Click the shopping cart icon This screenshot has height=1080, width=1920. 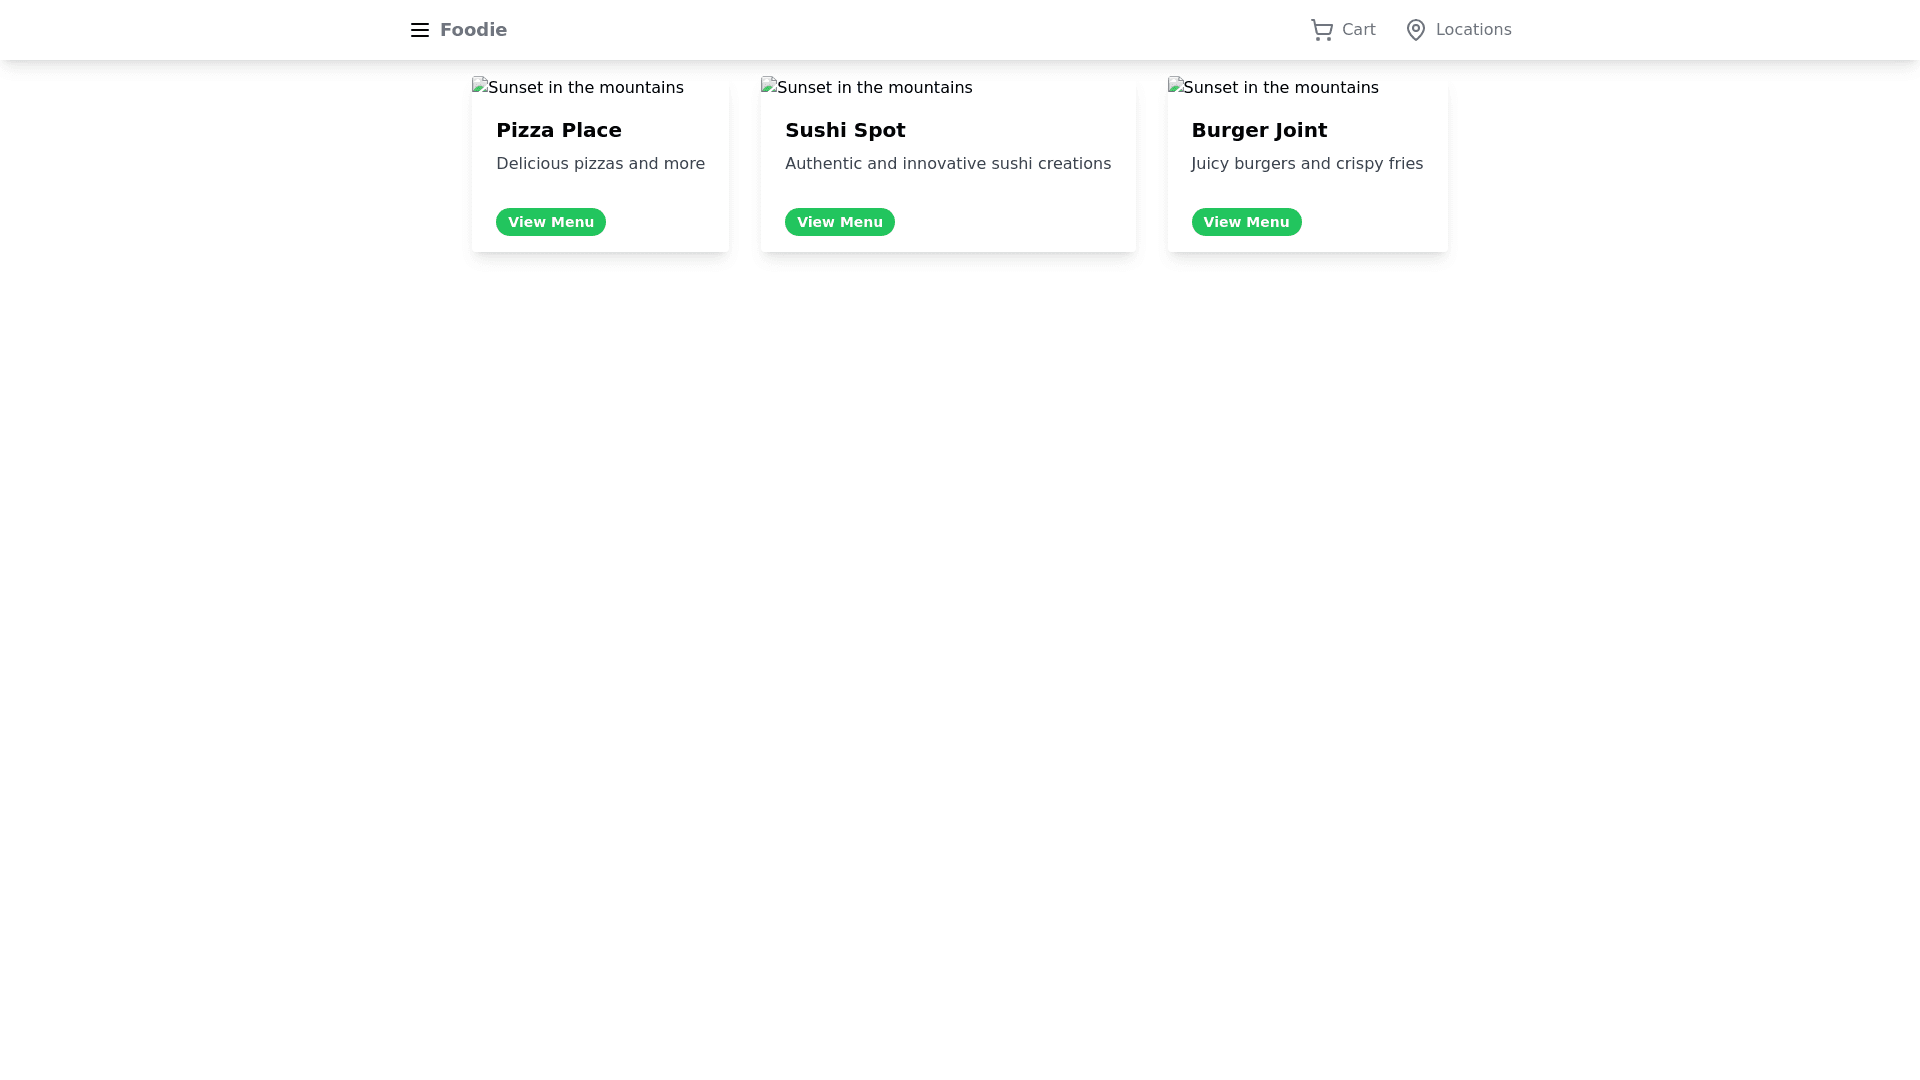1322,30
